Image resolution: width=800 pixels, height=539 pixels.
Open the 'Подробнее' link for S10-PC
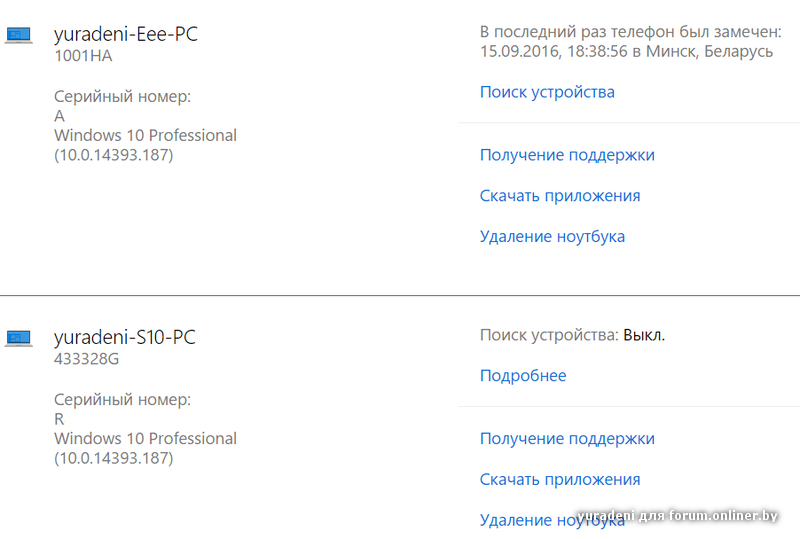523,376
